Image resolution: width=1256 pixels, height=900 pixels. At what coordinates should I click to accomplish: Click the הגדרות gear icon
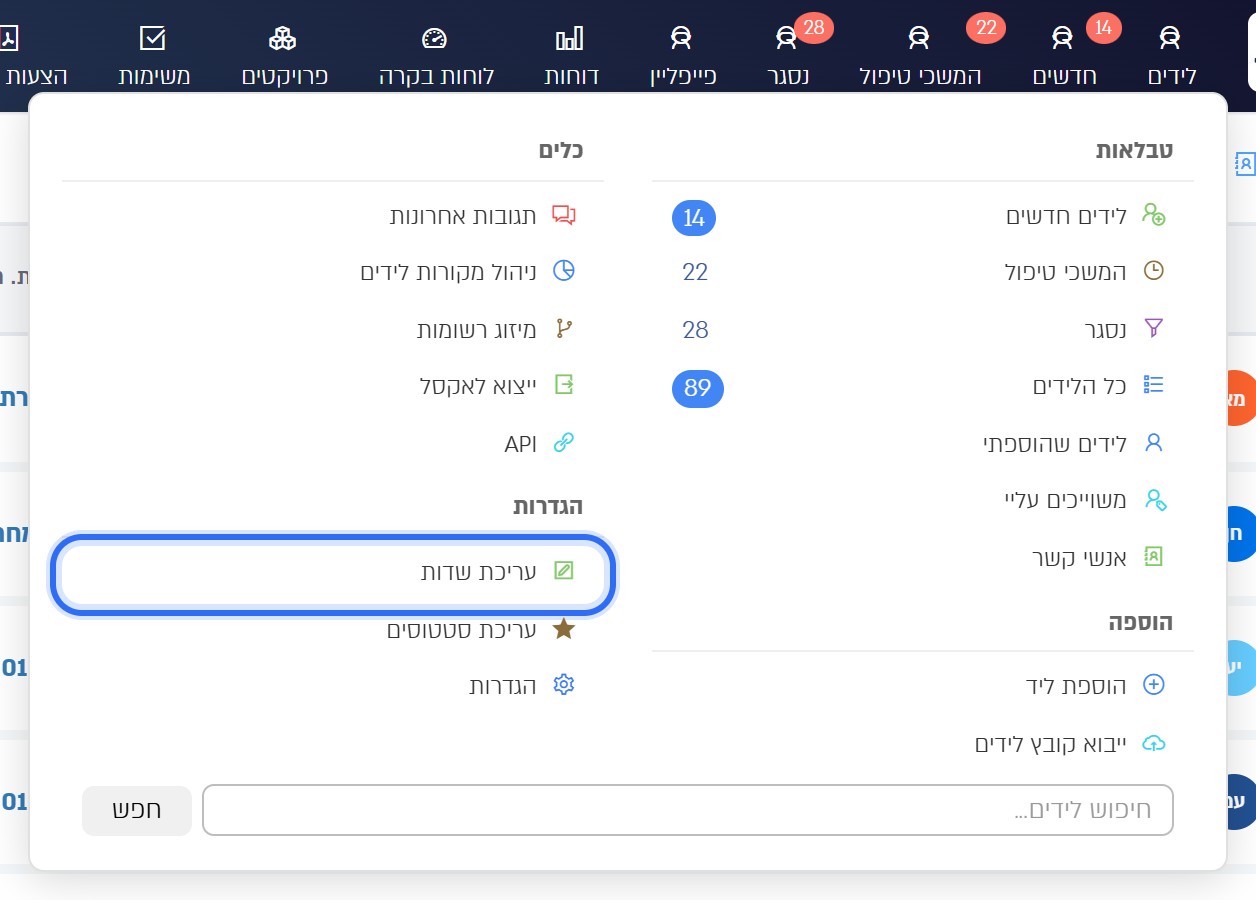click(x=564, y=685)
